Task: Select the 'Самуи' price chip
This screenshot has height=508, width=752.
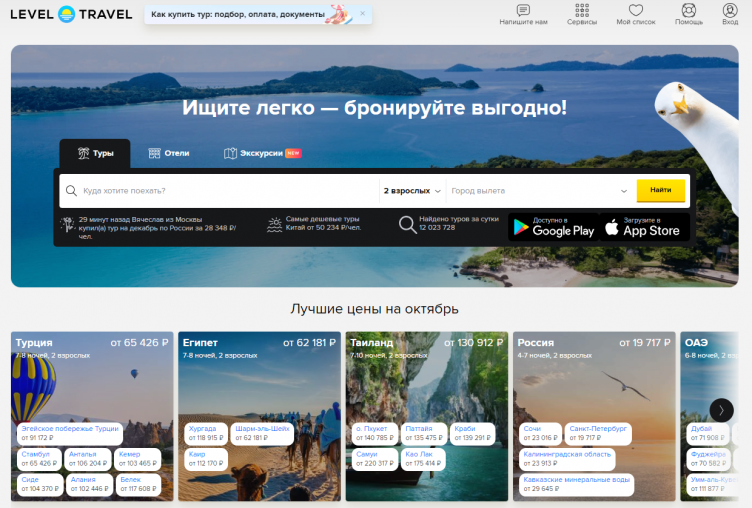Action: (375, 459)
